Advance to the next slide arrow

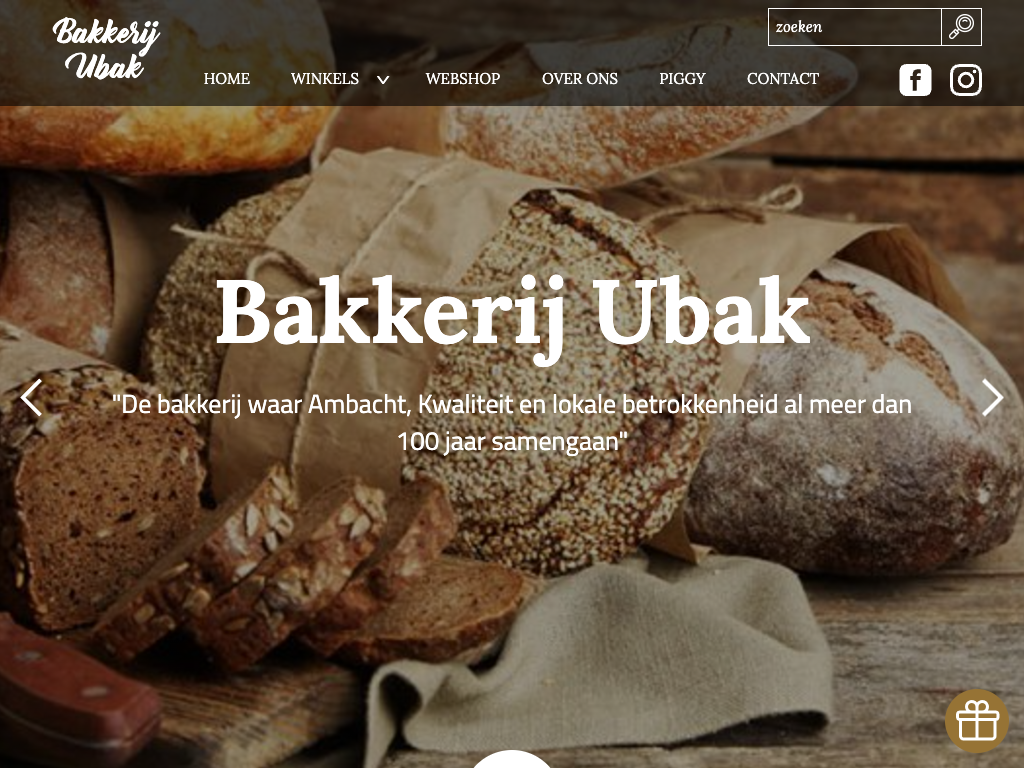click(993, 397)
